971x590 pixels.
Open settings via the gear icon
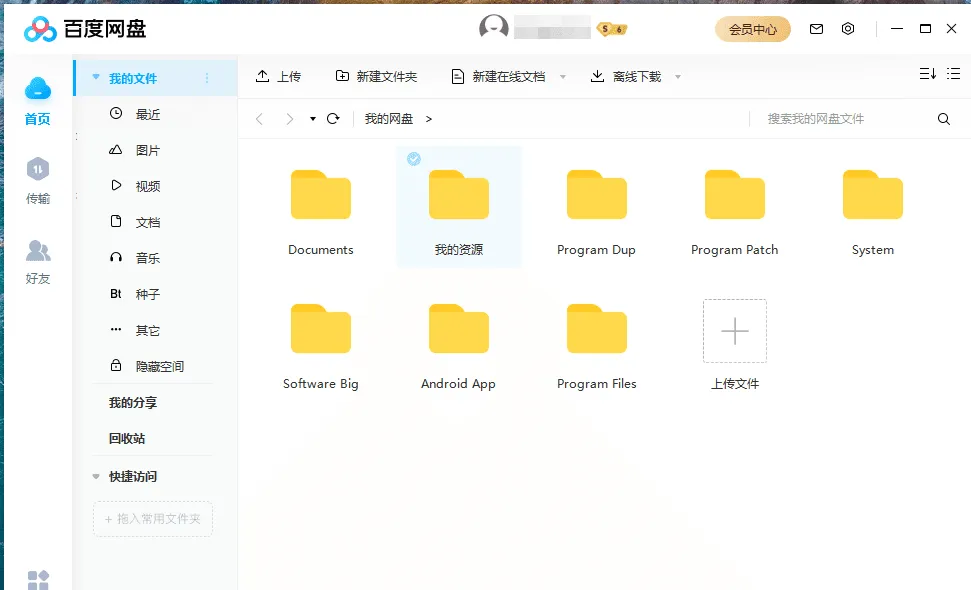tap(847, 28)
